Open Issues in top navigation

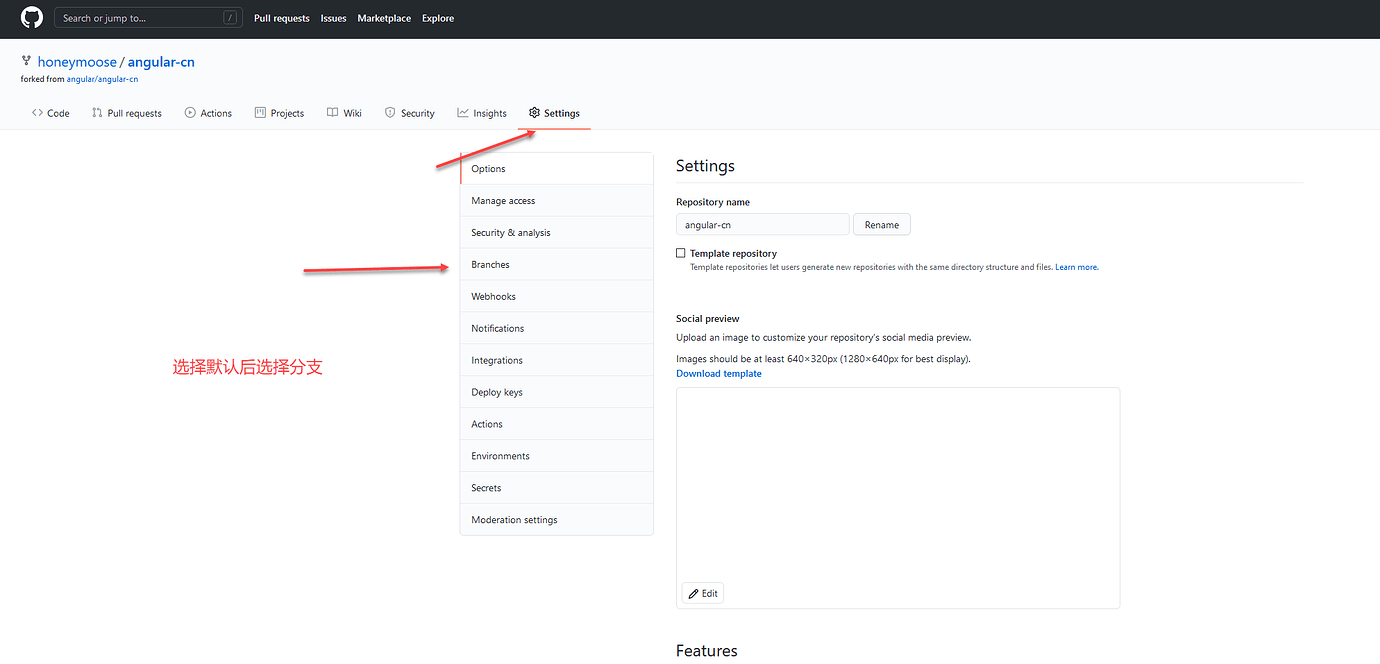point(333,18)
